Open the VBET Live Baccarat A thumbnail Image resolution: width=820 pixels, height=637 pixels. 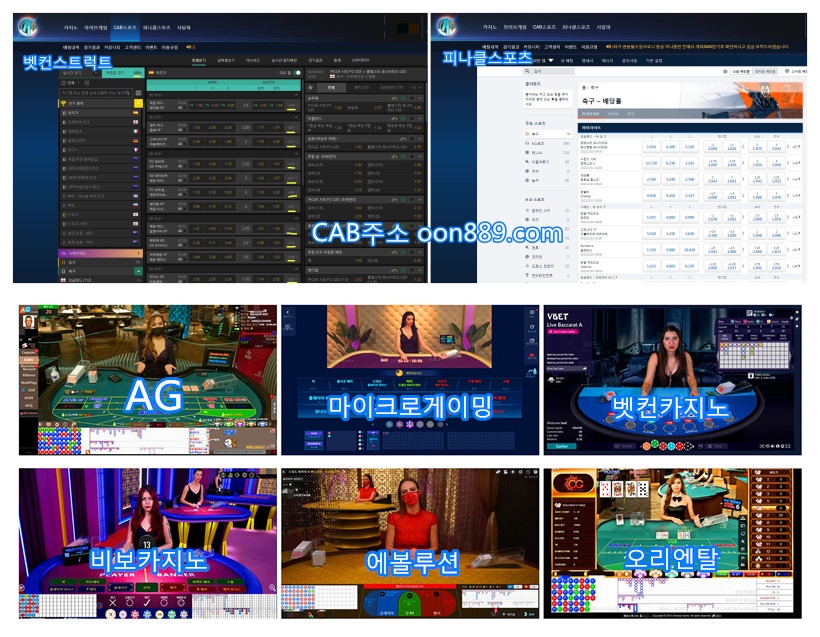[x=673, y=380]
